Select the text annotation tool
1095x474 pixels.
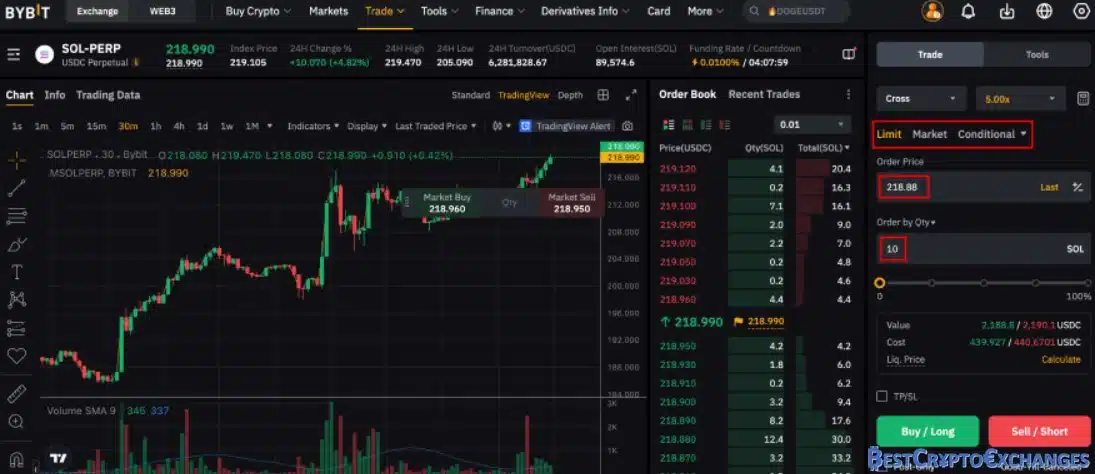[17, 272]
